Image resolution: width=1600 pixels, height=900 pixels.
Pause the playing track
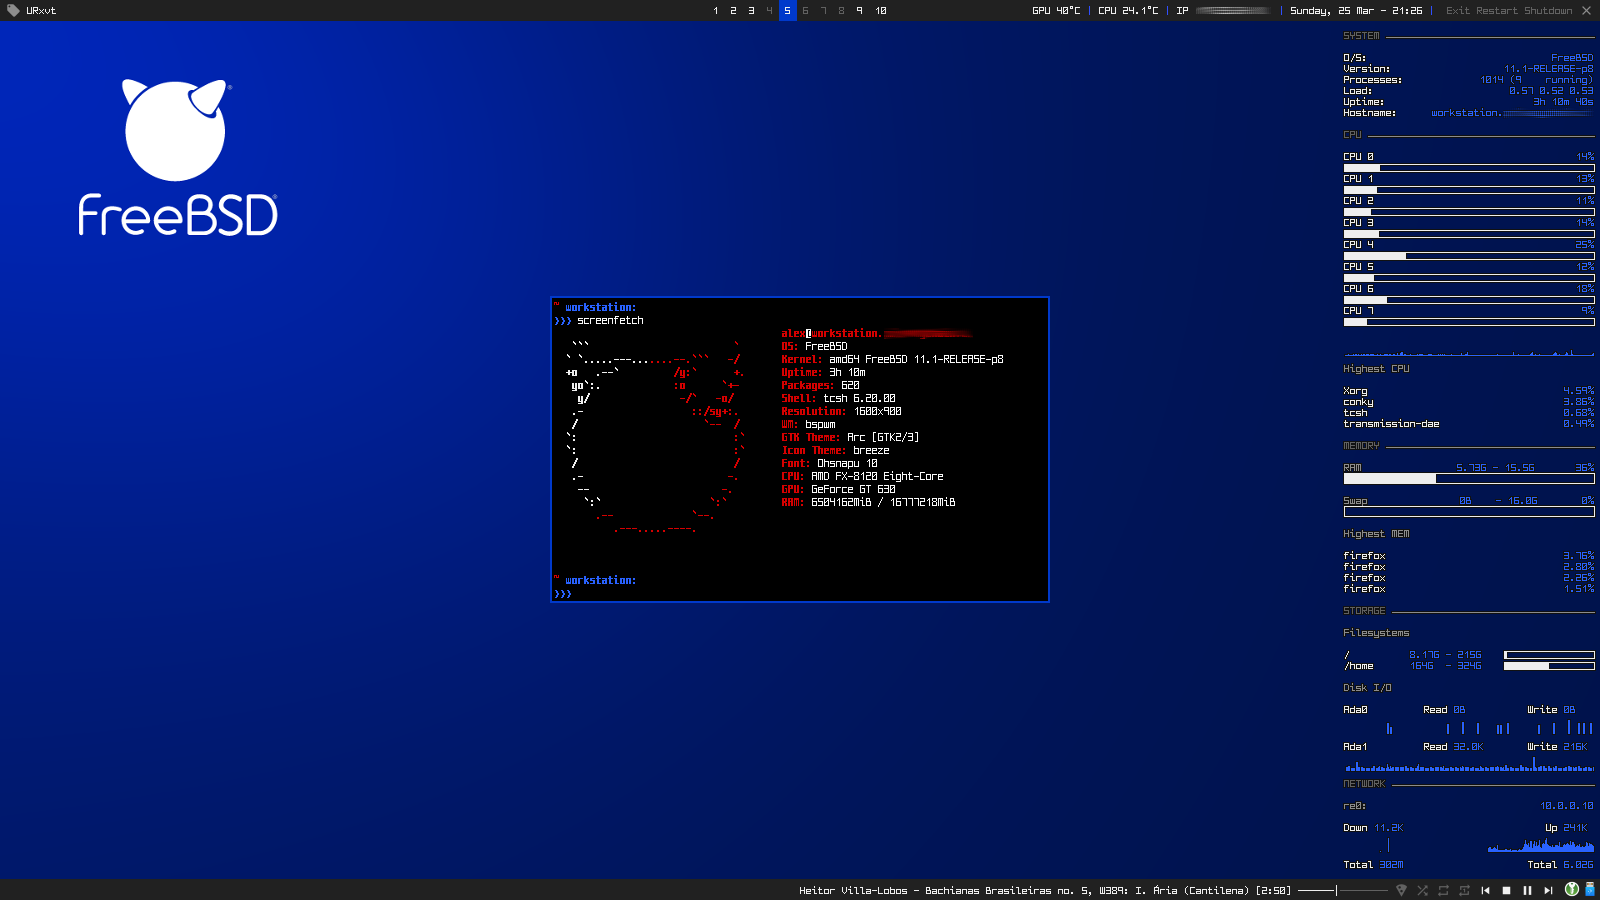[x=1527, y=890]
